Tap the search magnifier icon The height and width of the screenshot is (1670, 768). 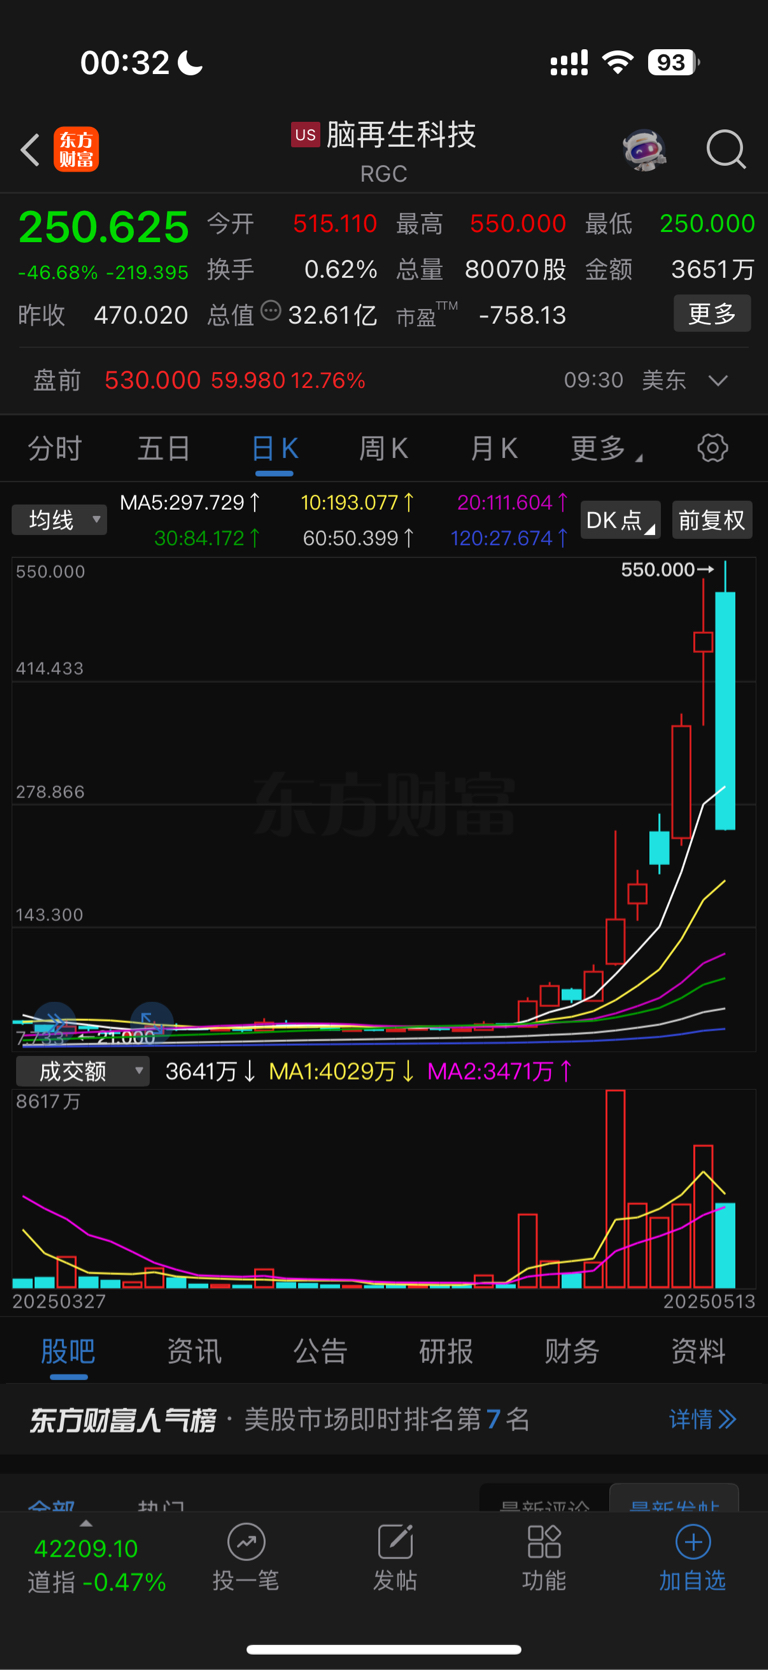click(726, 150)
